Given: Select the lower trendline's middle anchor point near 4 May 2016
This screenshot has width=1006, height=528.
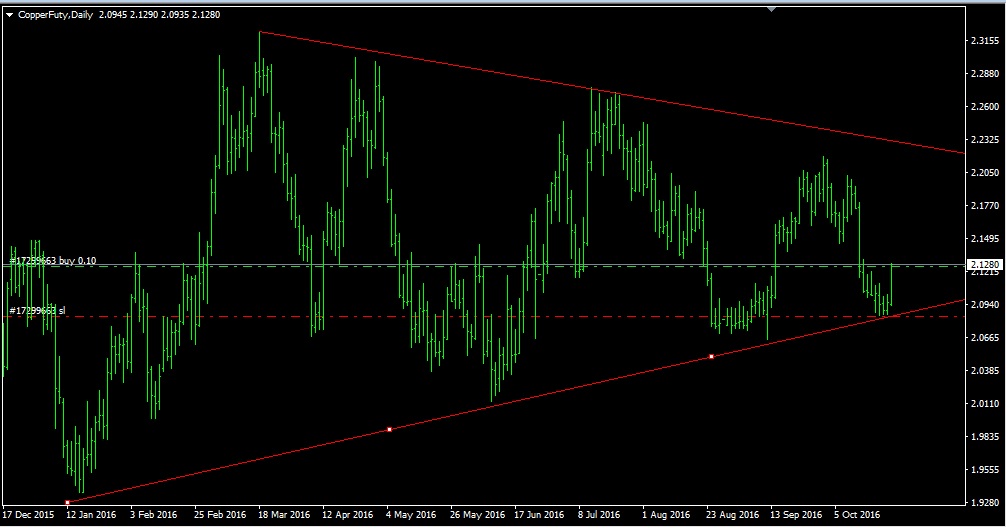Looking at the screenshot, I should point(389,429).
